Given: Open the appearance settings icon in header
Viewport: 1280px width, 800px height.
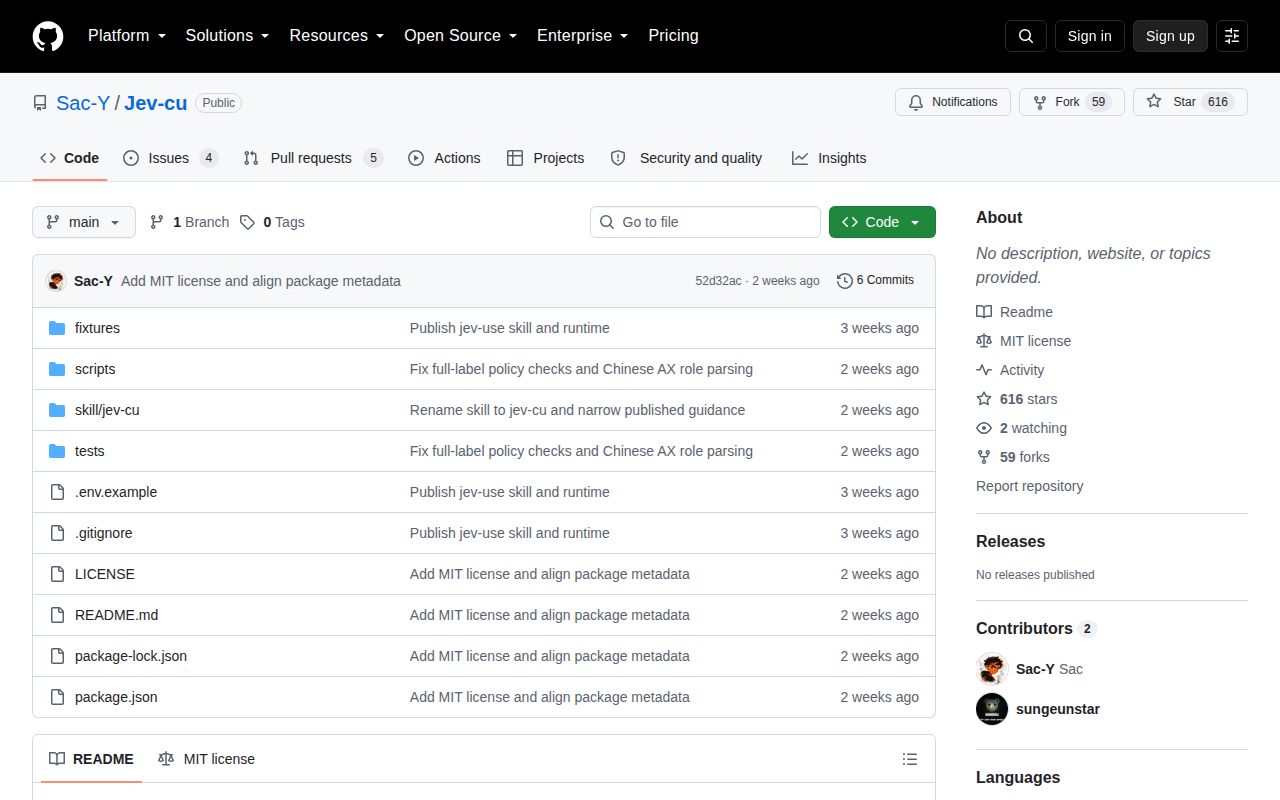Looking at the screenshot, I should click(x=1232, y=36).
